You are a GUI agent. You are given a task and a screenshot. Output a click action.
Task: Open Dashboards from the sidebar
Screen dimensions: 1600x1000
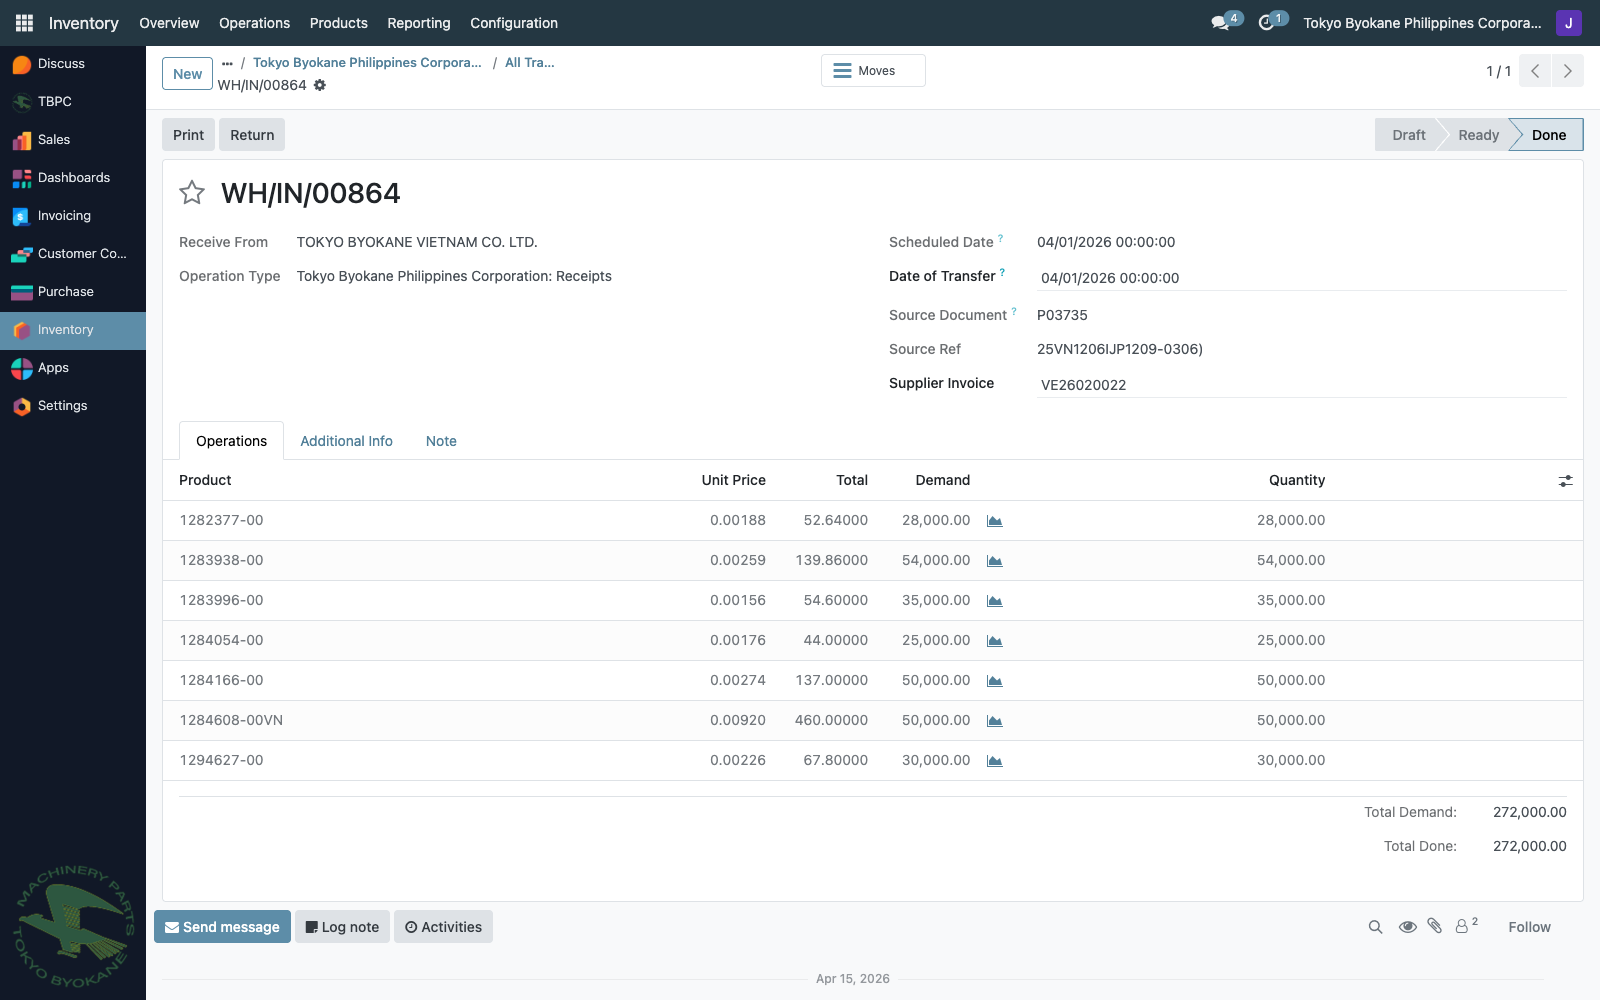[73, 178]
